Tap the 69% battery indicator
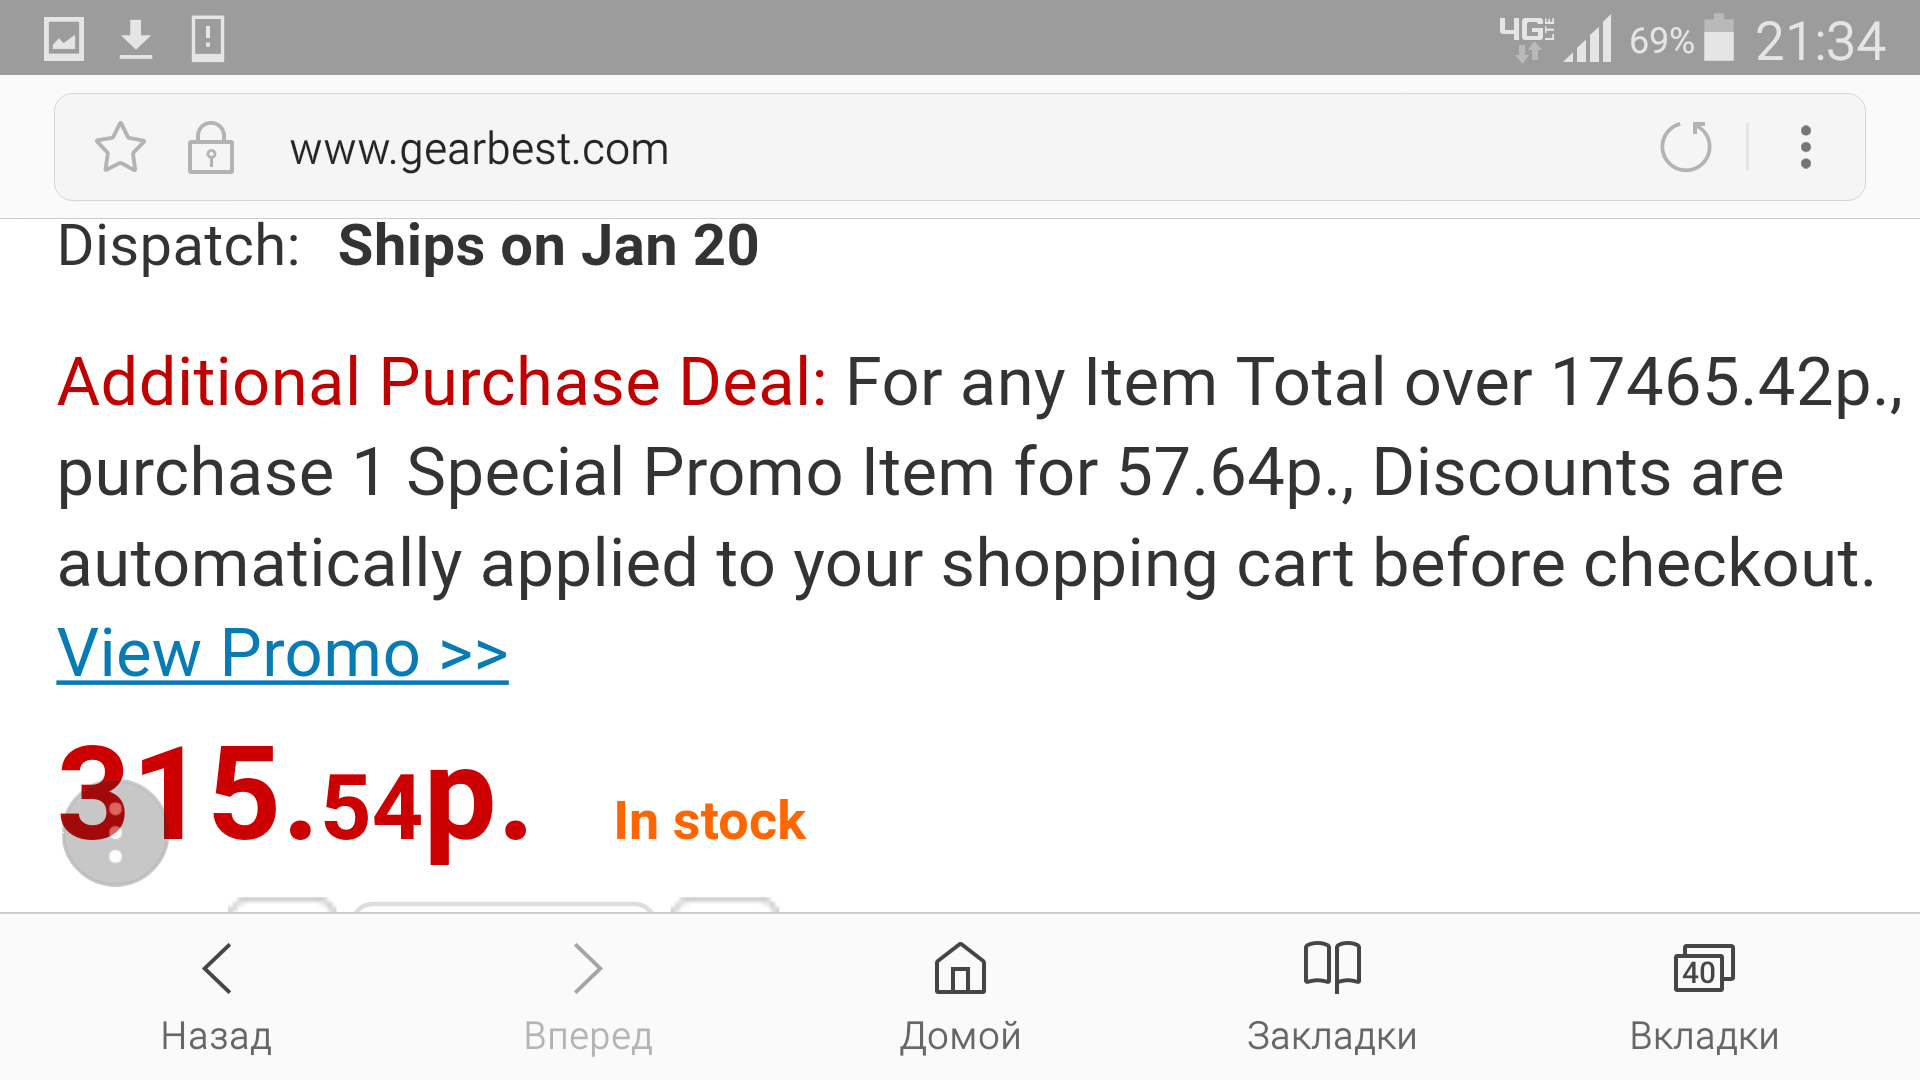The width and height of the screenshot is (1920, 1080). (1680, 40)
